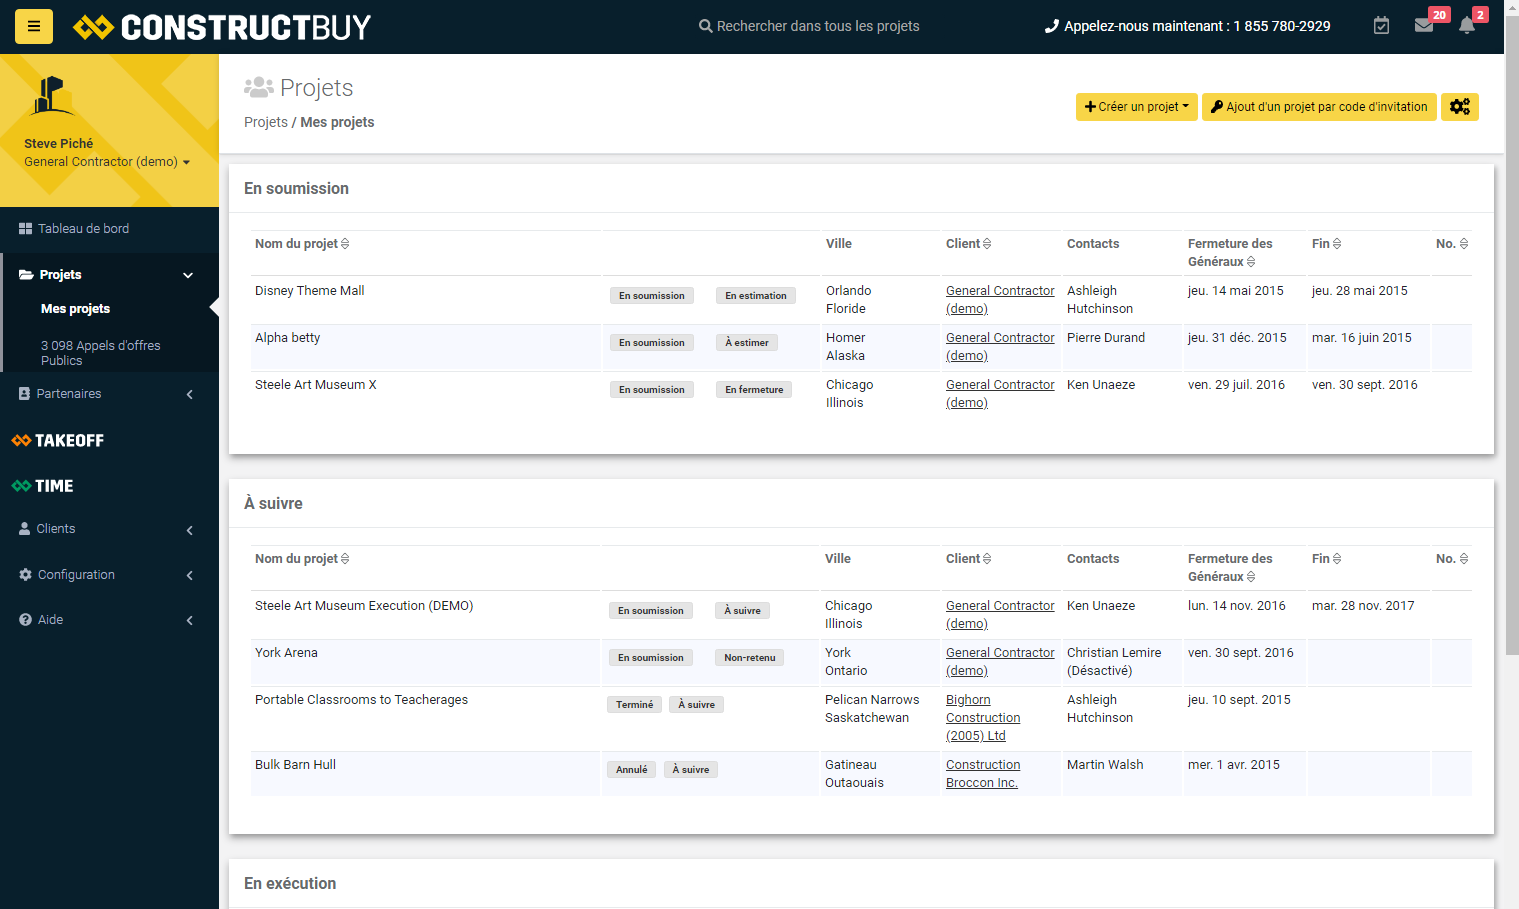Sort En soumission table by Client
Image resolution: width=1519 pixels, height=909 pixels.
click(968, 244)
